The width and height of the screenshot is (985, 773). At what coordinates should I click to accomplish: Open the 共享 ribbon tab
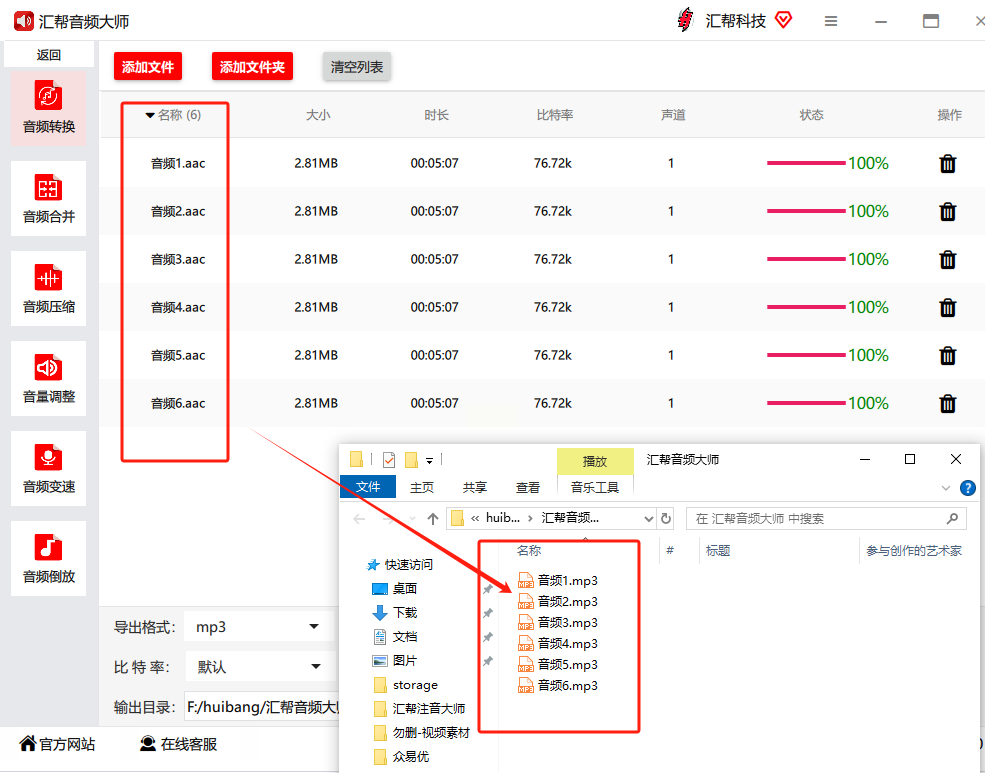pos(475,487)
